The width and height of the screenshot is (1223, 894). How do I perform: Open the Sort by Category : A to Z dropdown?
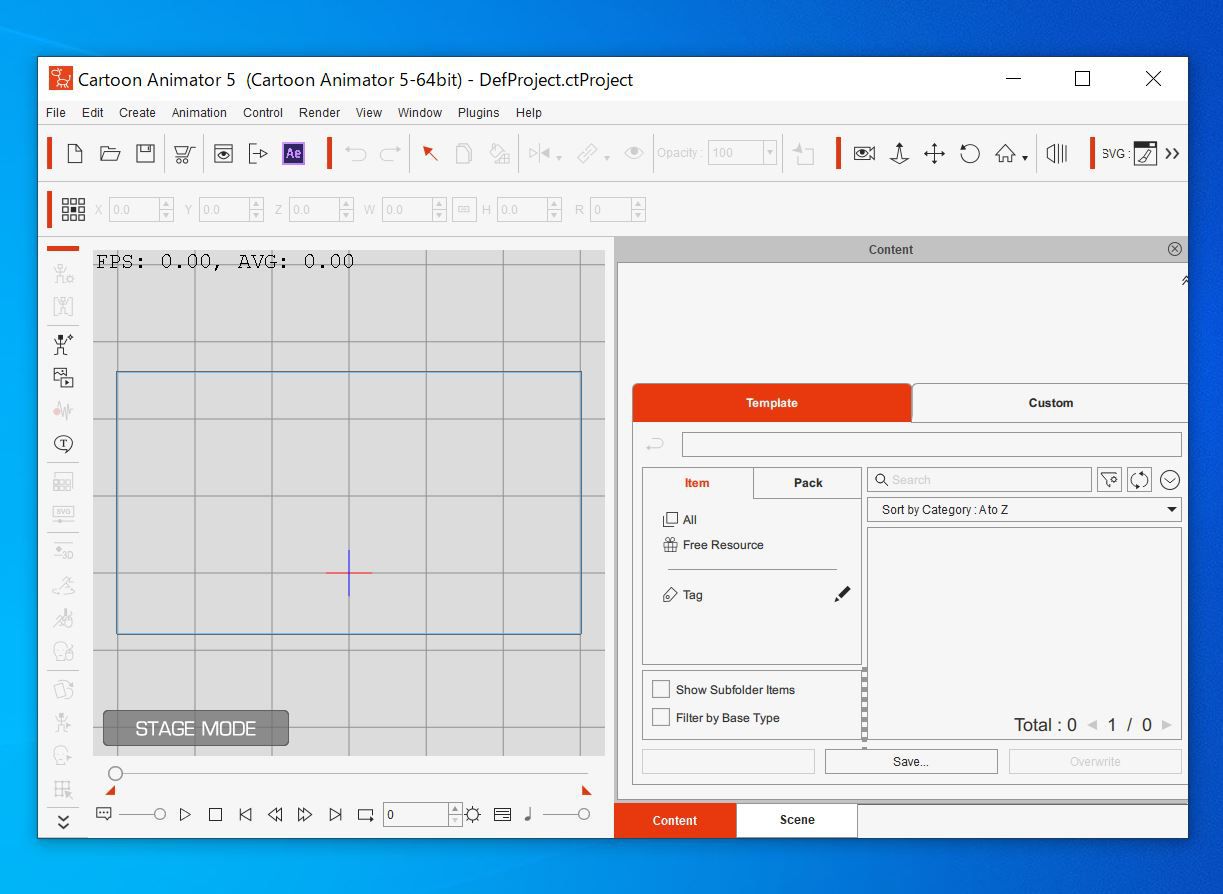tap(1024, 509)
